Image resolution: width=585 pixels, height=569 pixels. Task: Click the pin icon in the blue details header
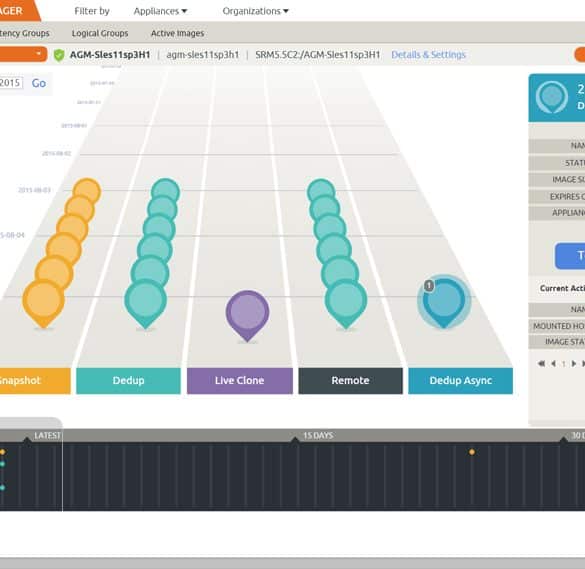(x=552, y=97)
